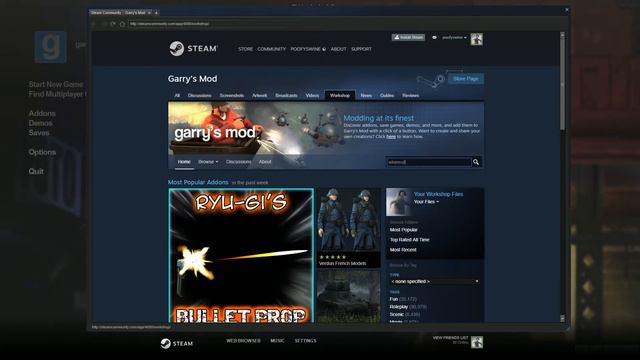
Task: Open SETTINGS in overlay bottom bar
Action: (305, 341)
